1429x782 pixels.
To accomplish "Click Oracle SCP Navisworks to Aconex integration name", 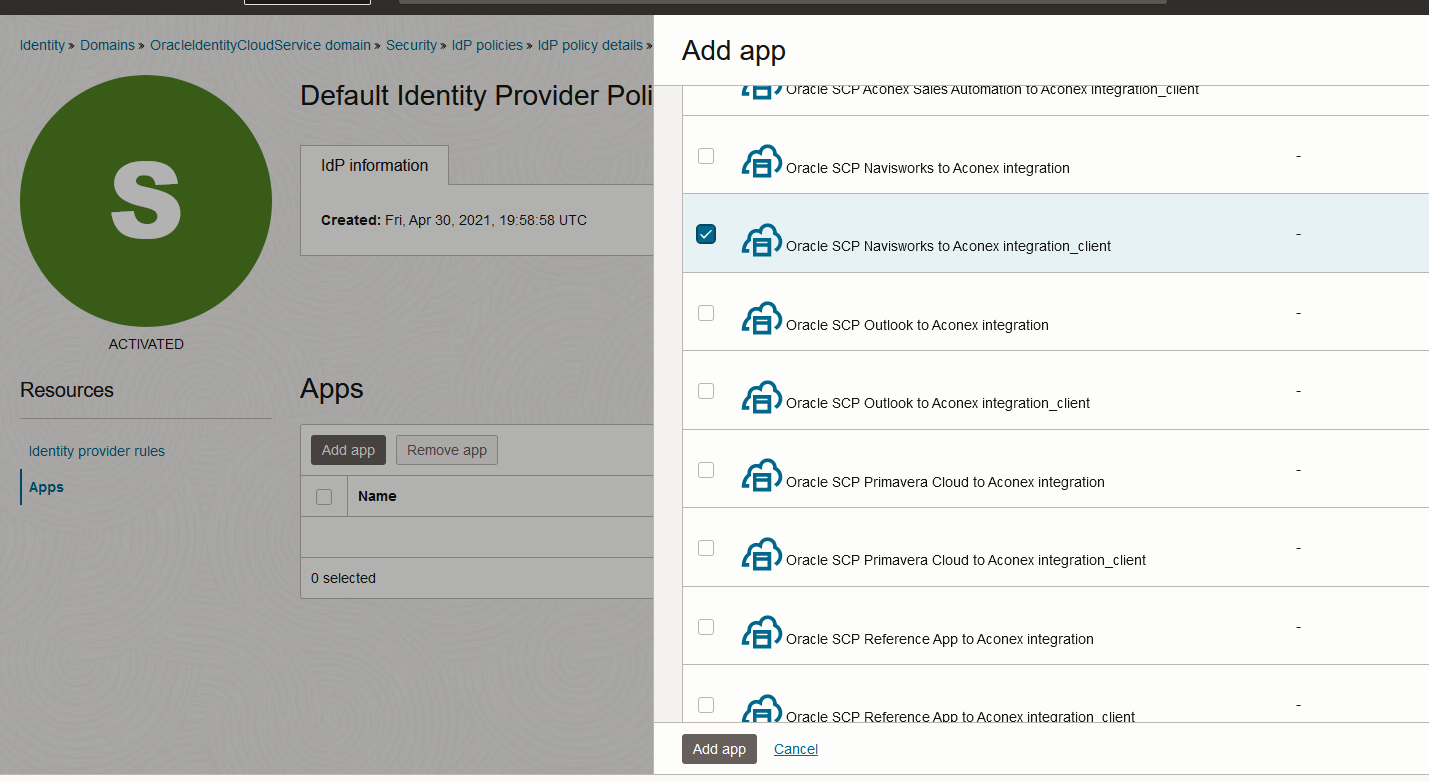I will click(928, 168).
